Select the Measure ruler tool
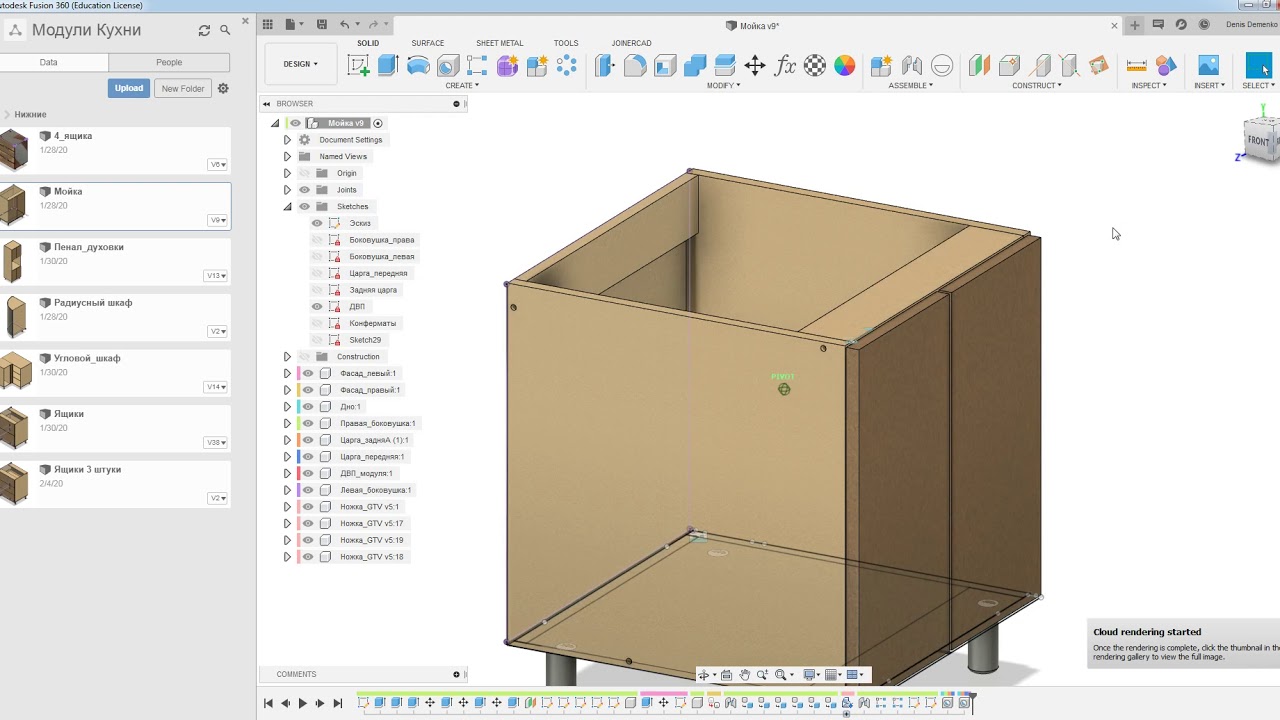The image size is (1280, 720). [x=1136, y=66]
